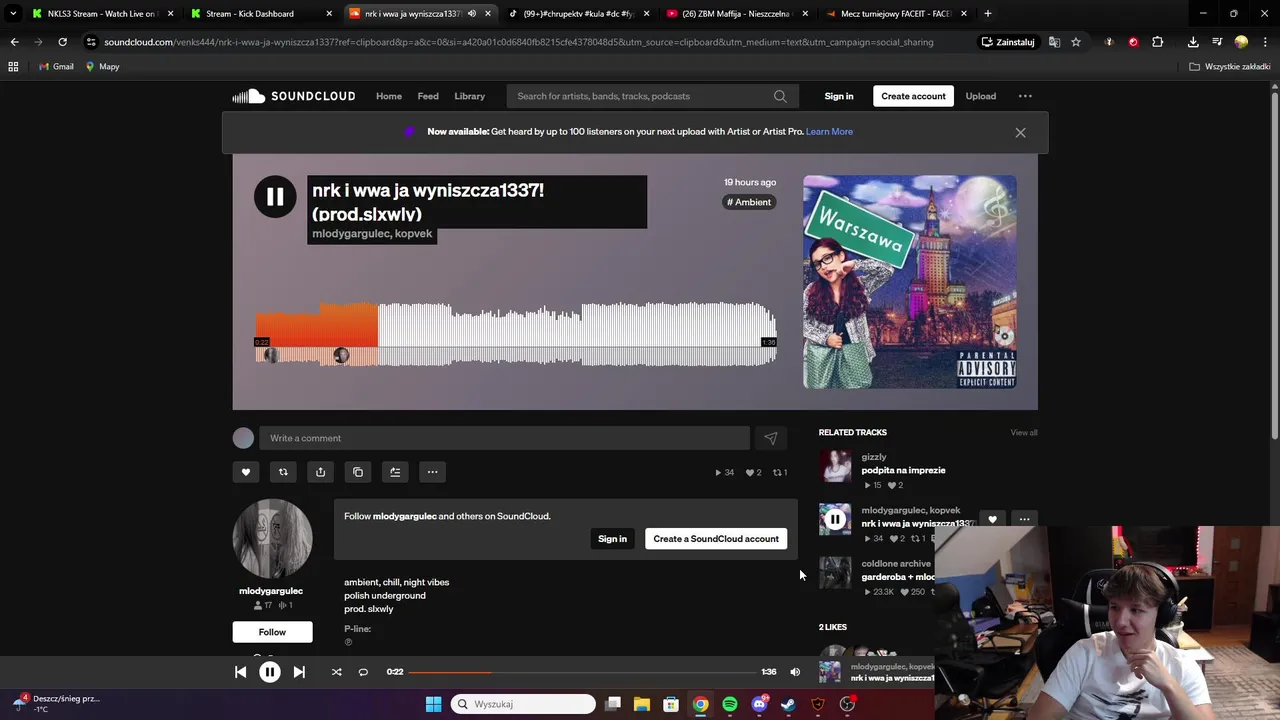Image resolution: width=1280 pixels, height=720 pixels.
Task: Repost the track using the repost icon
Action: click(283, 472)
